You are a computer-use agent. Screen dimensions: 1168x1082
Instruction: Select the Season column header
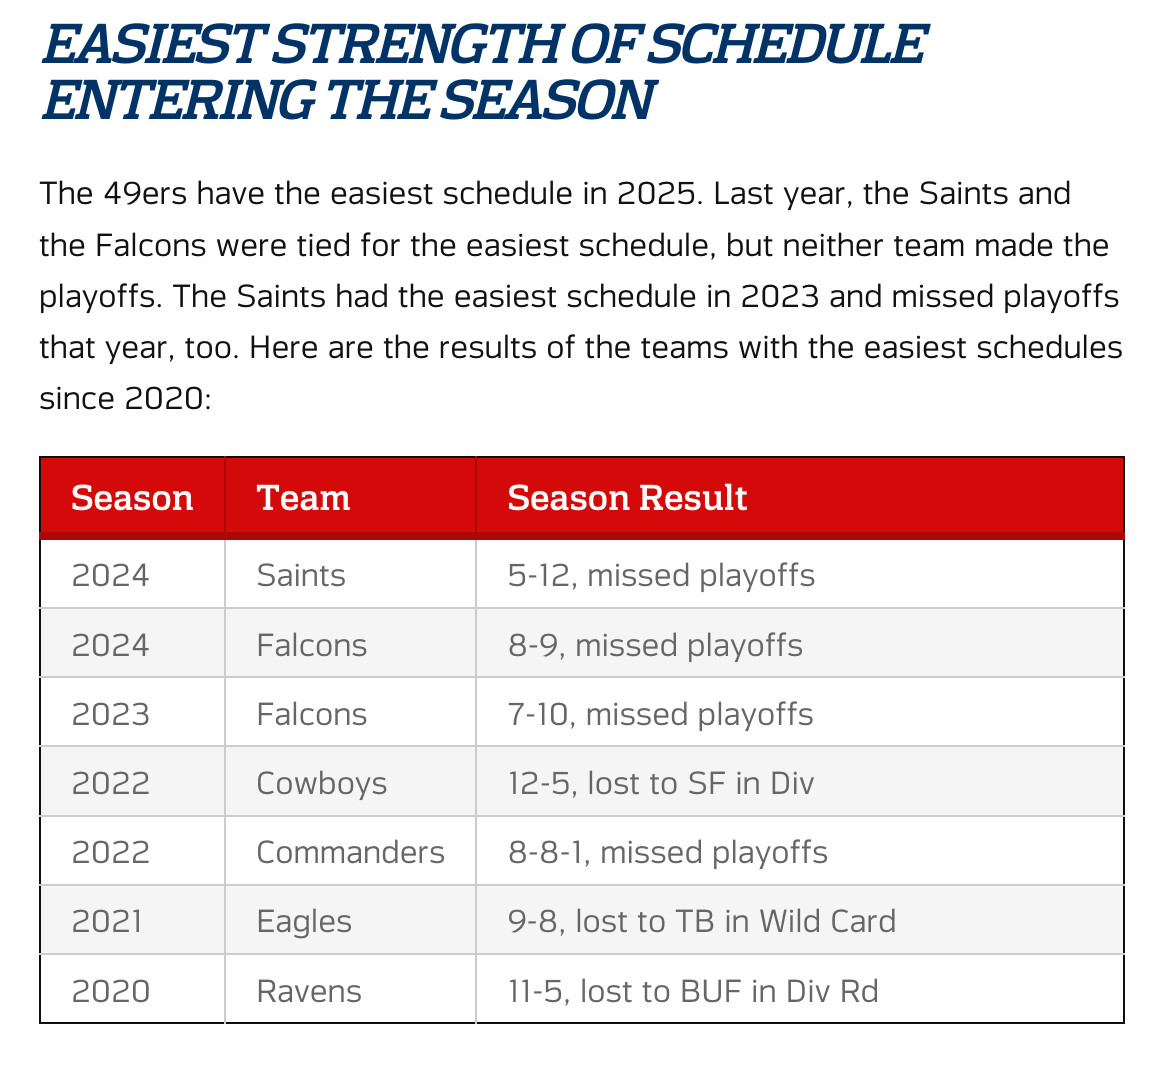click(x=132, y=498)
